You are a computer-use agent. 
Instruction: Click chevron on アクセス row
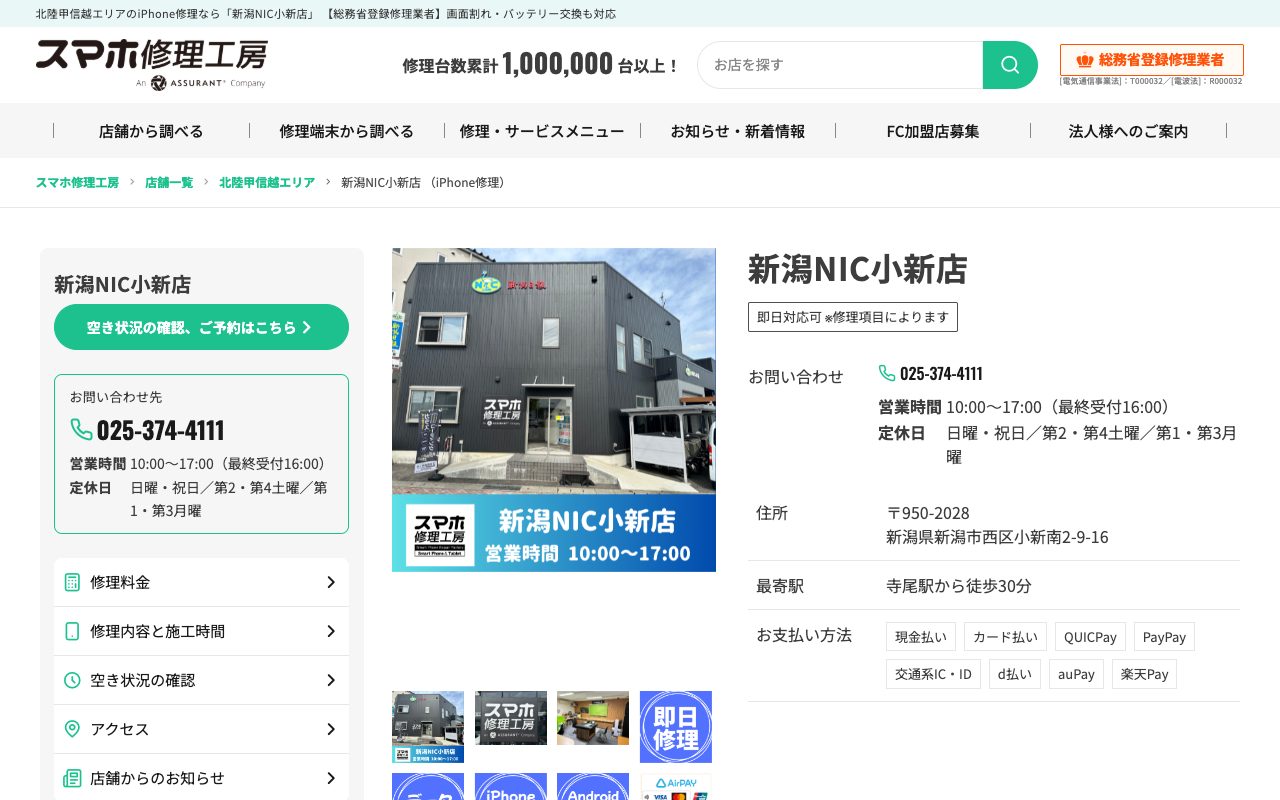pyautogui.click(x=331, y=729)
